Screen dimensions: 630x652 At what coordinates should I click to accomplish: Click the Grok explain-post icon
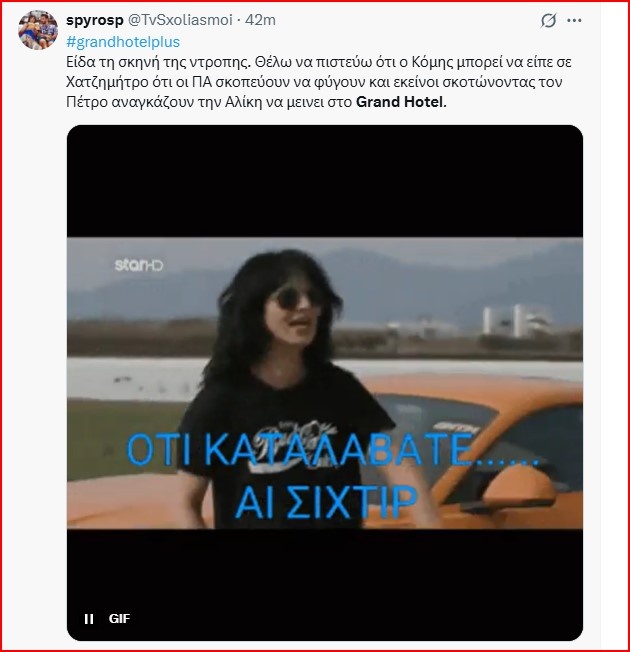tap(548, 20)
